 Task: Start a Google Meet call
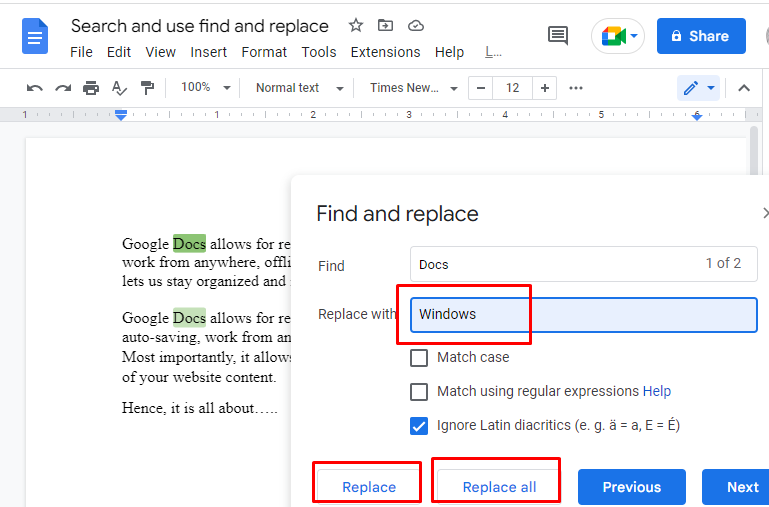click(618, 36)
